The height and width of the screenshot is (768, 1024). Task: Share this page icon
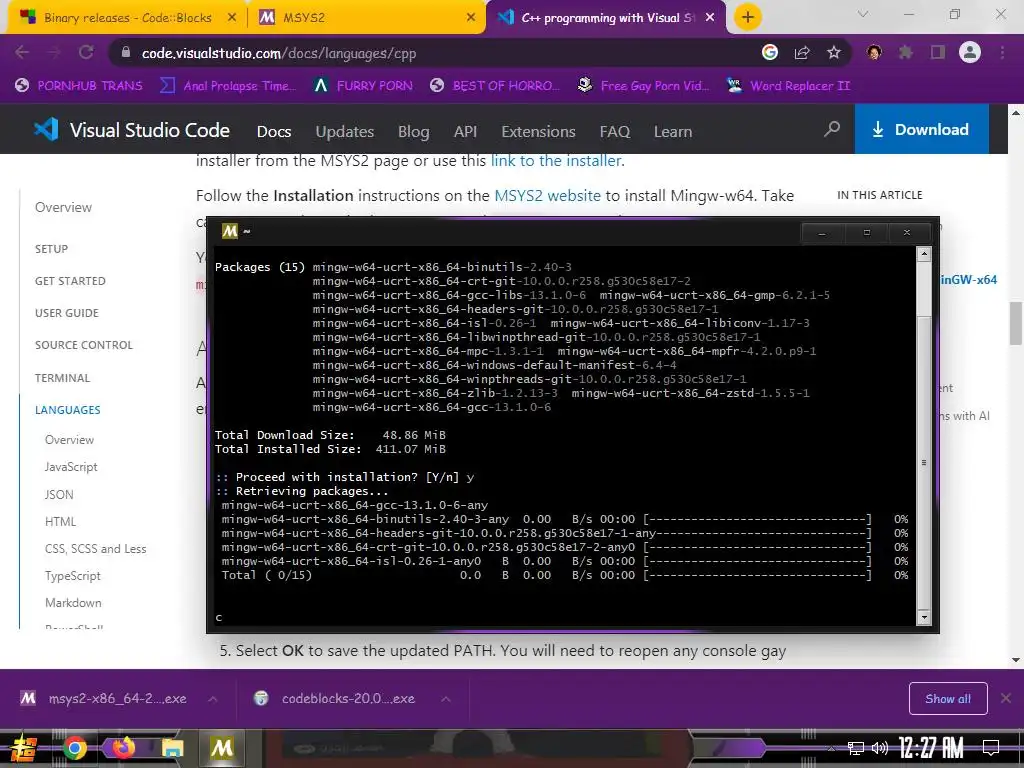click(x=802, y=52)
